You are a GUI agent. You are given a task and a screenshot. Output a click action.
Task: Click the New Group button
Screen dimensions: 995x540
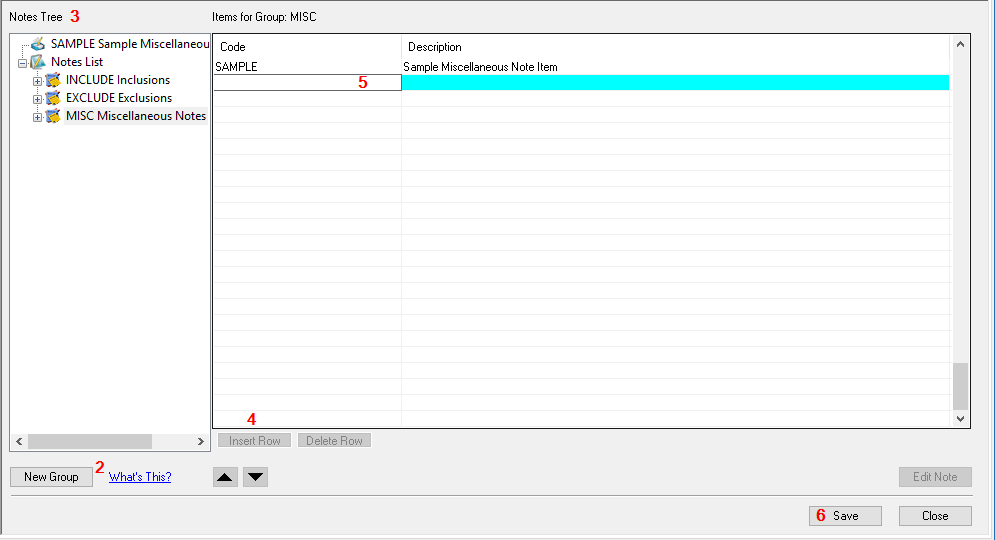point(51,477)
